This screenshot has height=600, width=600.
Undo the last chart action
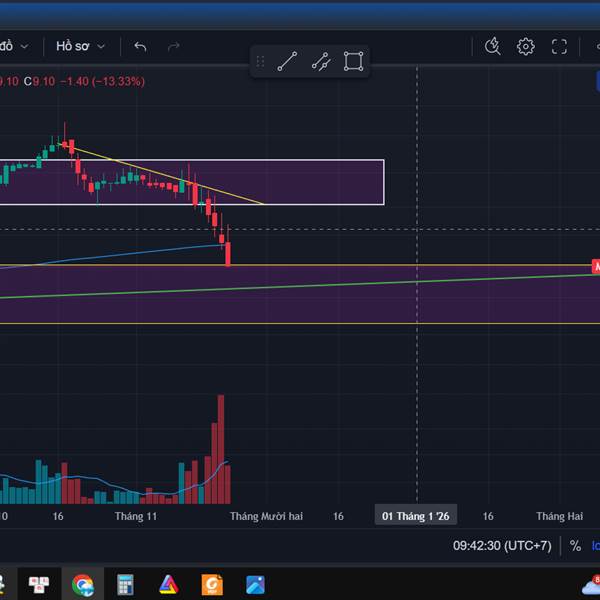(140, 47)
